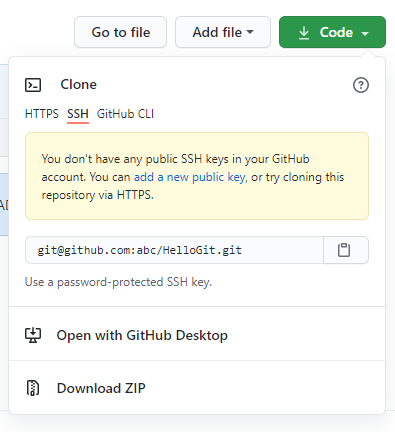Copy the SSH clone URL with clipboard icon

pos(346,250)
